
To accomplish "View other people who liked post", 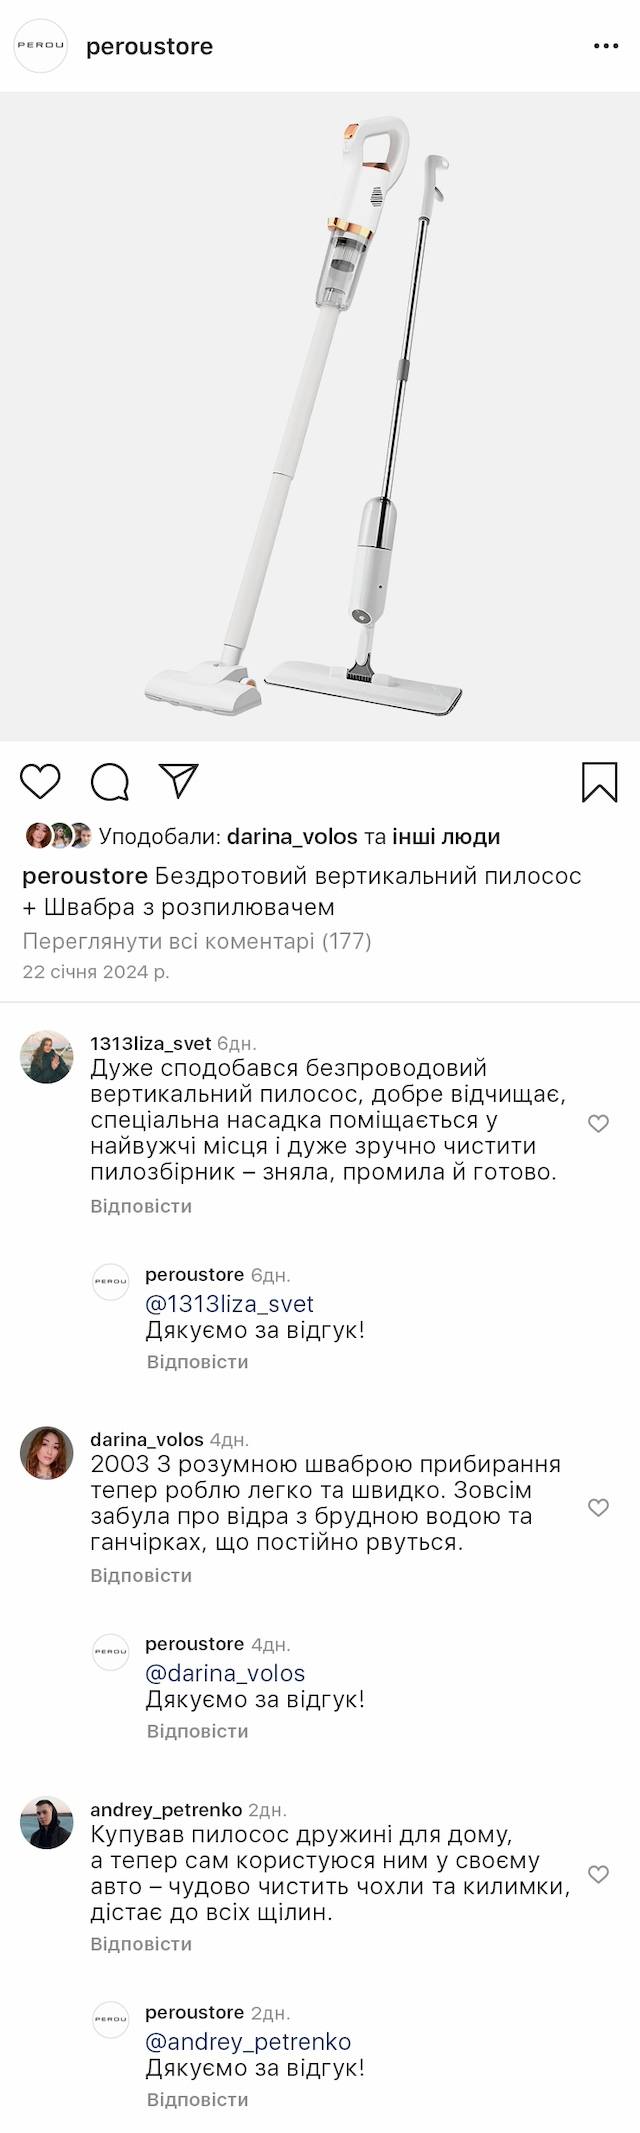I will coord(446,836).
